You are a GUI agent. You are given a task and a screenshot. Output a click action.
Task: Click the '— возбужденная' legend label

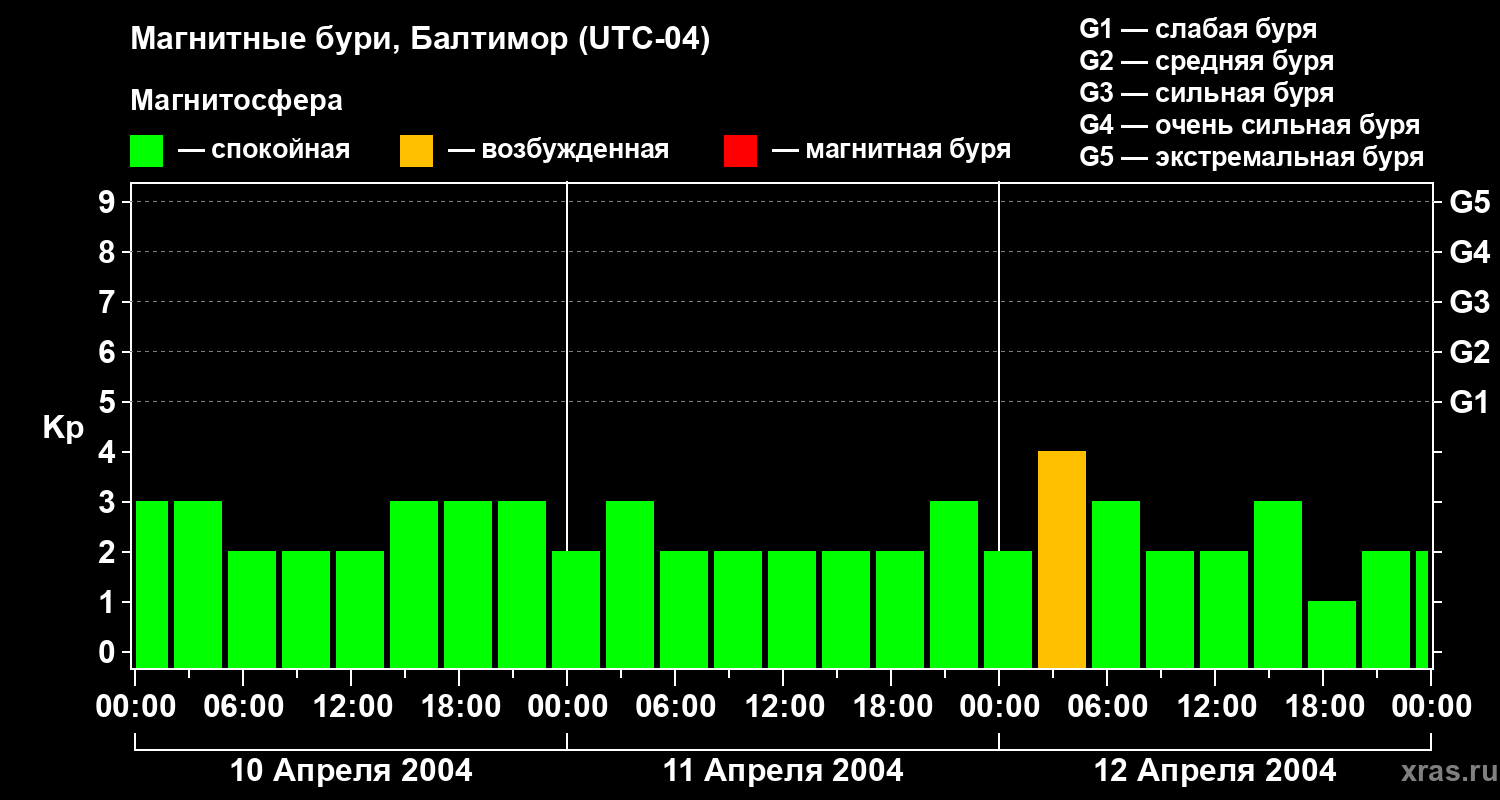558,150
